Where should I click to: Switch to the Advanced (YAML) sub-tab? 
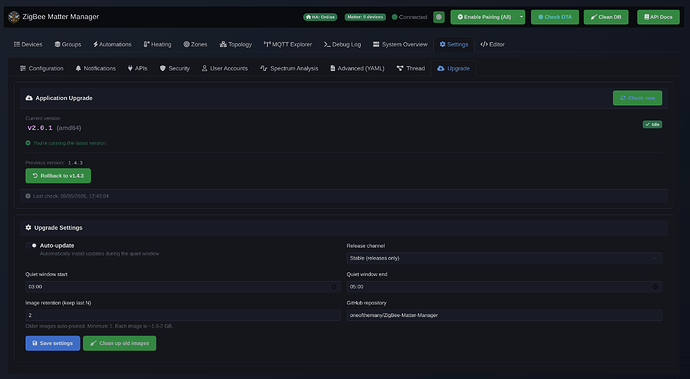click(x=357, y=68)
